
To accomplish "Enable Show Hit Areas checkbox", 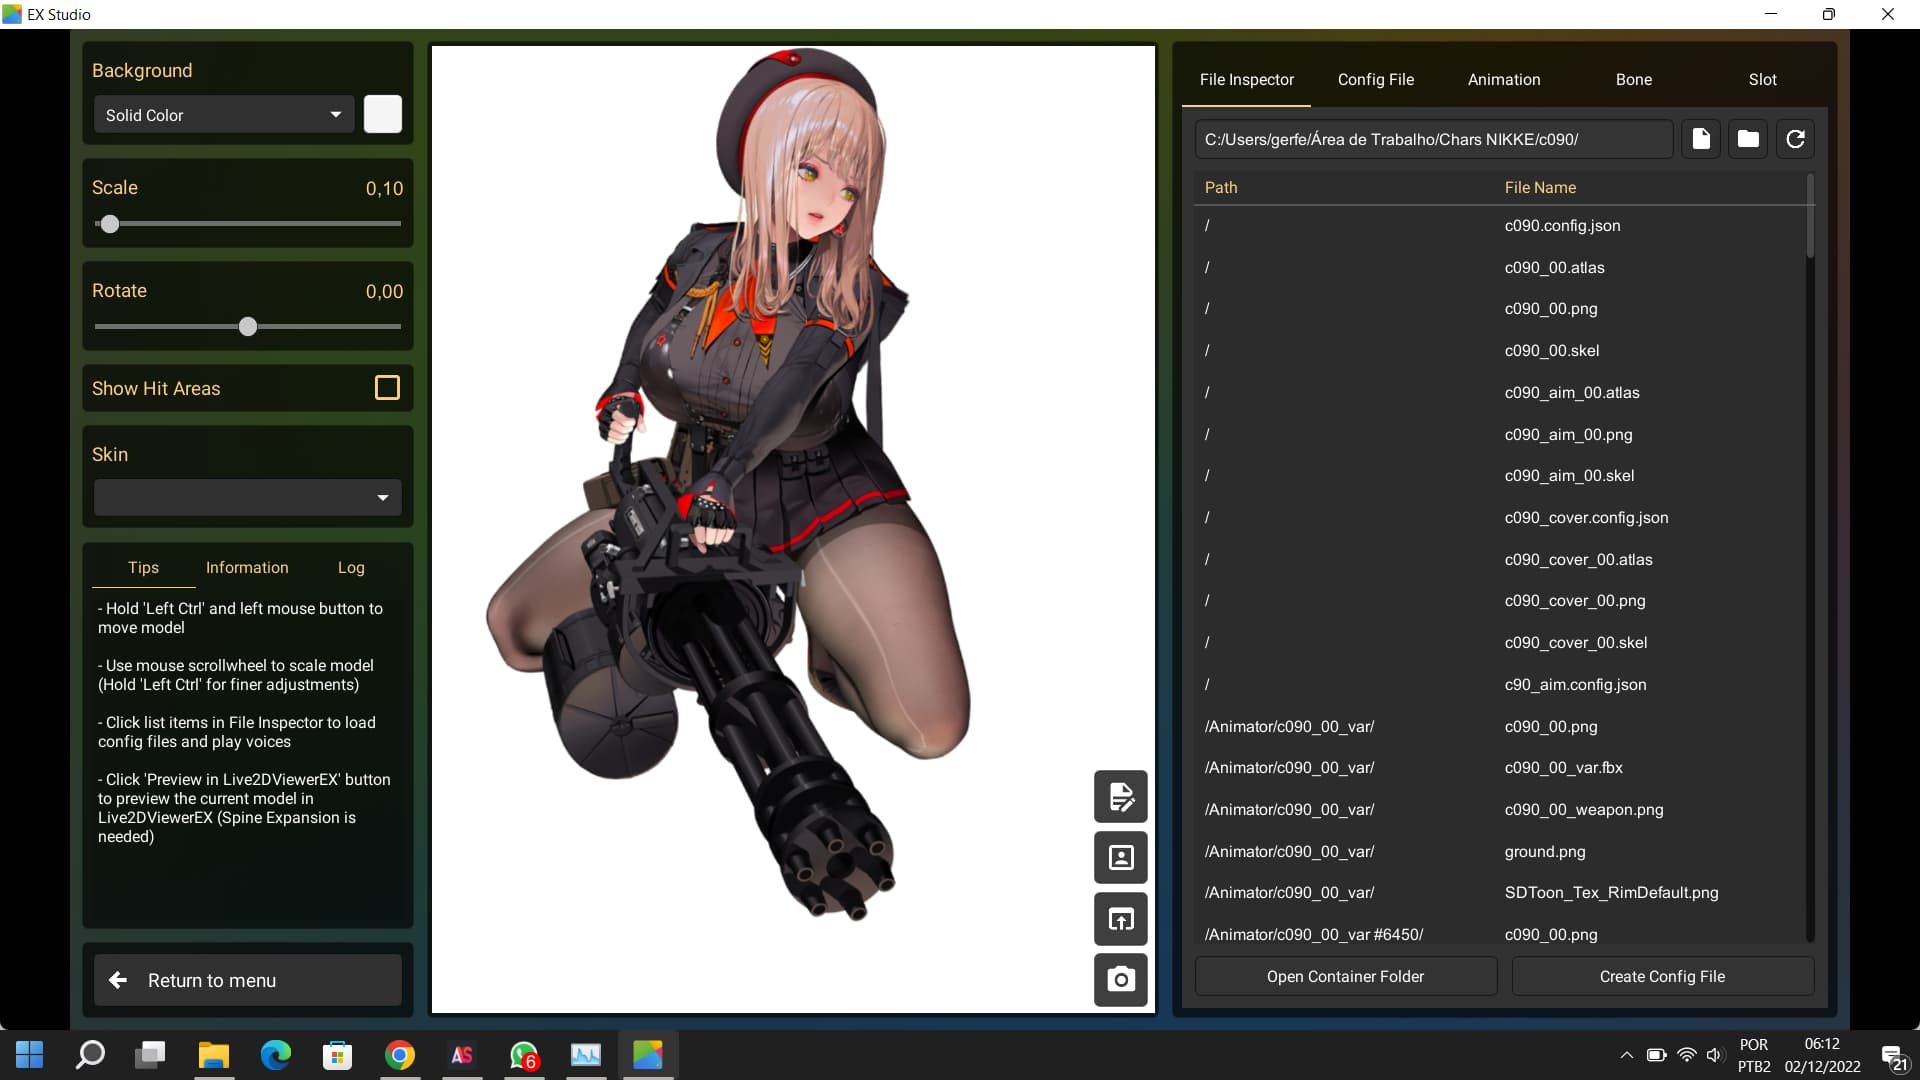I will coord(387,388).
